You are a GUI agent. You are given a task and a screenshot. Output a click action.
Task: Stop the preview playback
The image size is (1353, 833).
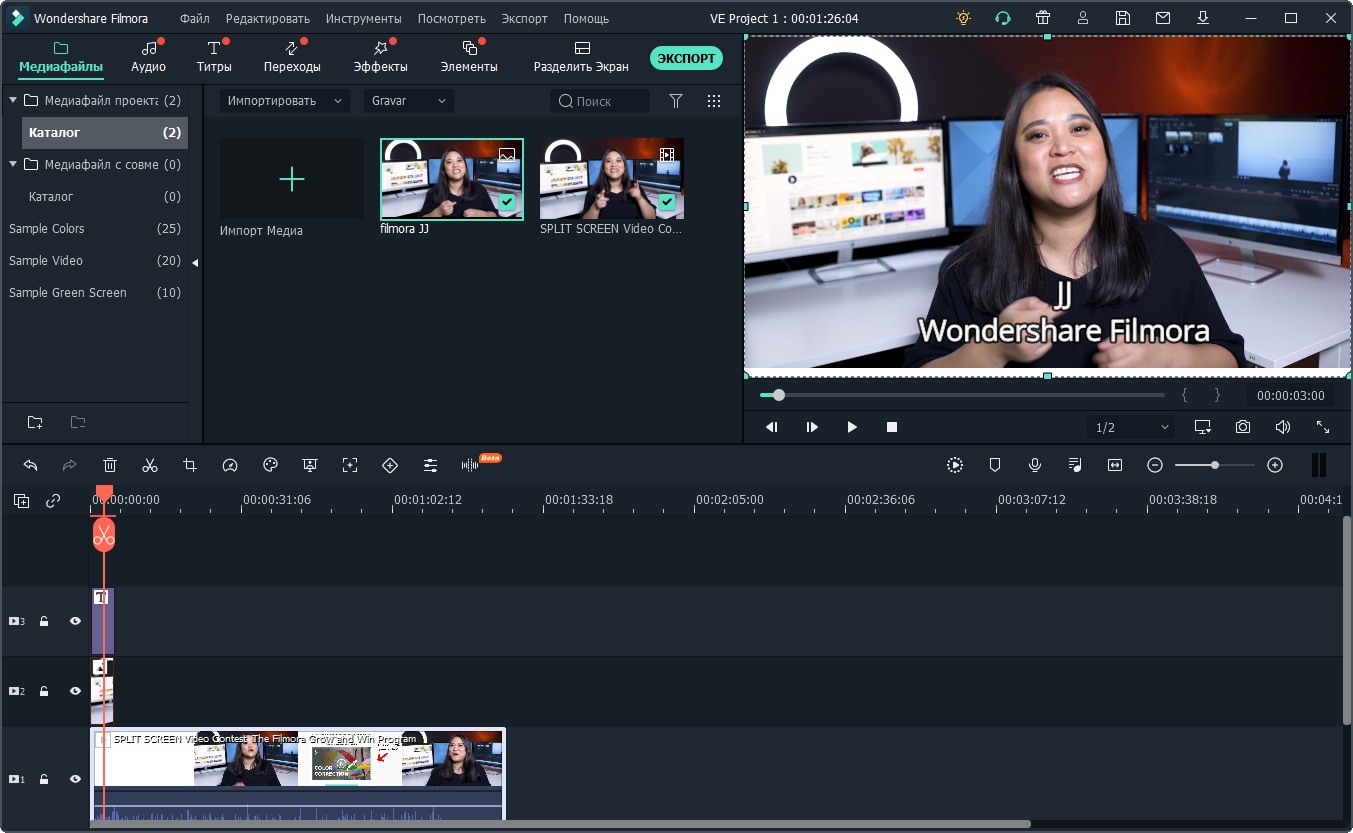tap(892, 427)
